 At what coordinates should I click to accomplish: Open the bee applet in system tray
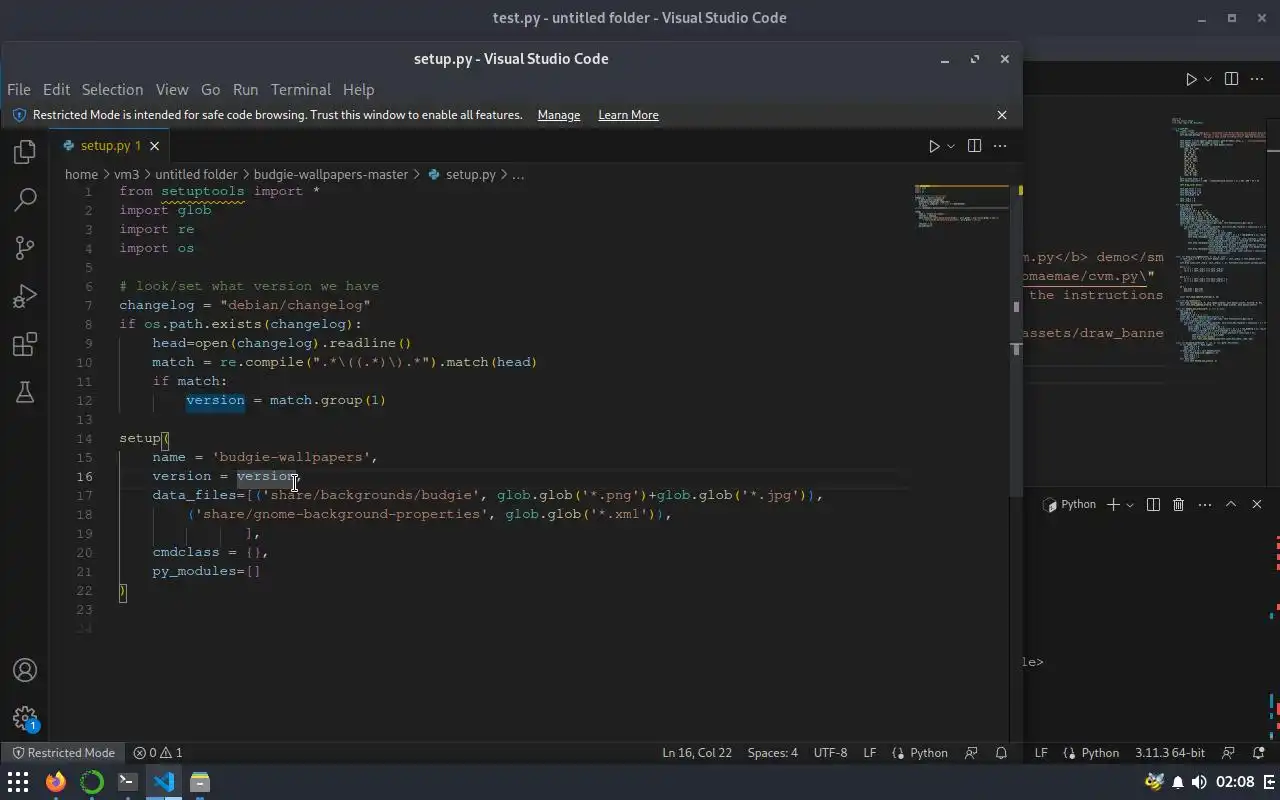1155,782
